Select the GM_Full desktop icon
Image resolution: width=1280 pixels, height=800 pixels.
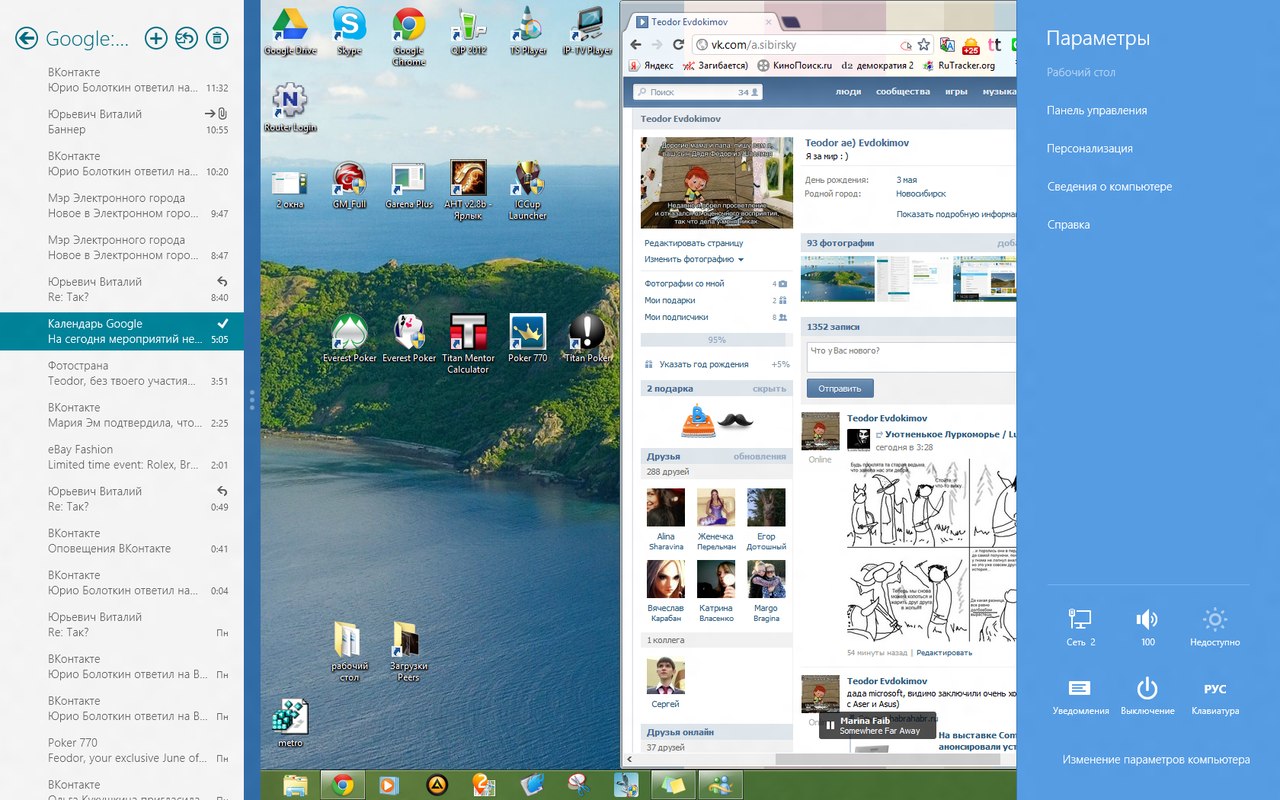[350, 185]
